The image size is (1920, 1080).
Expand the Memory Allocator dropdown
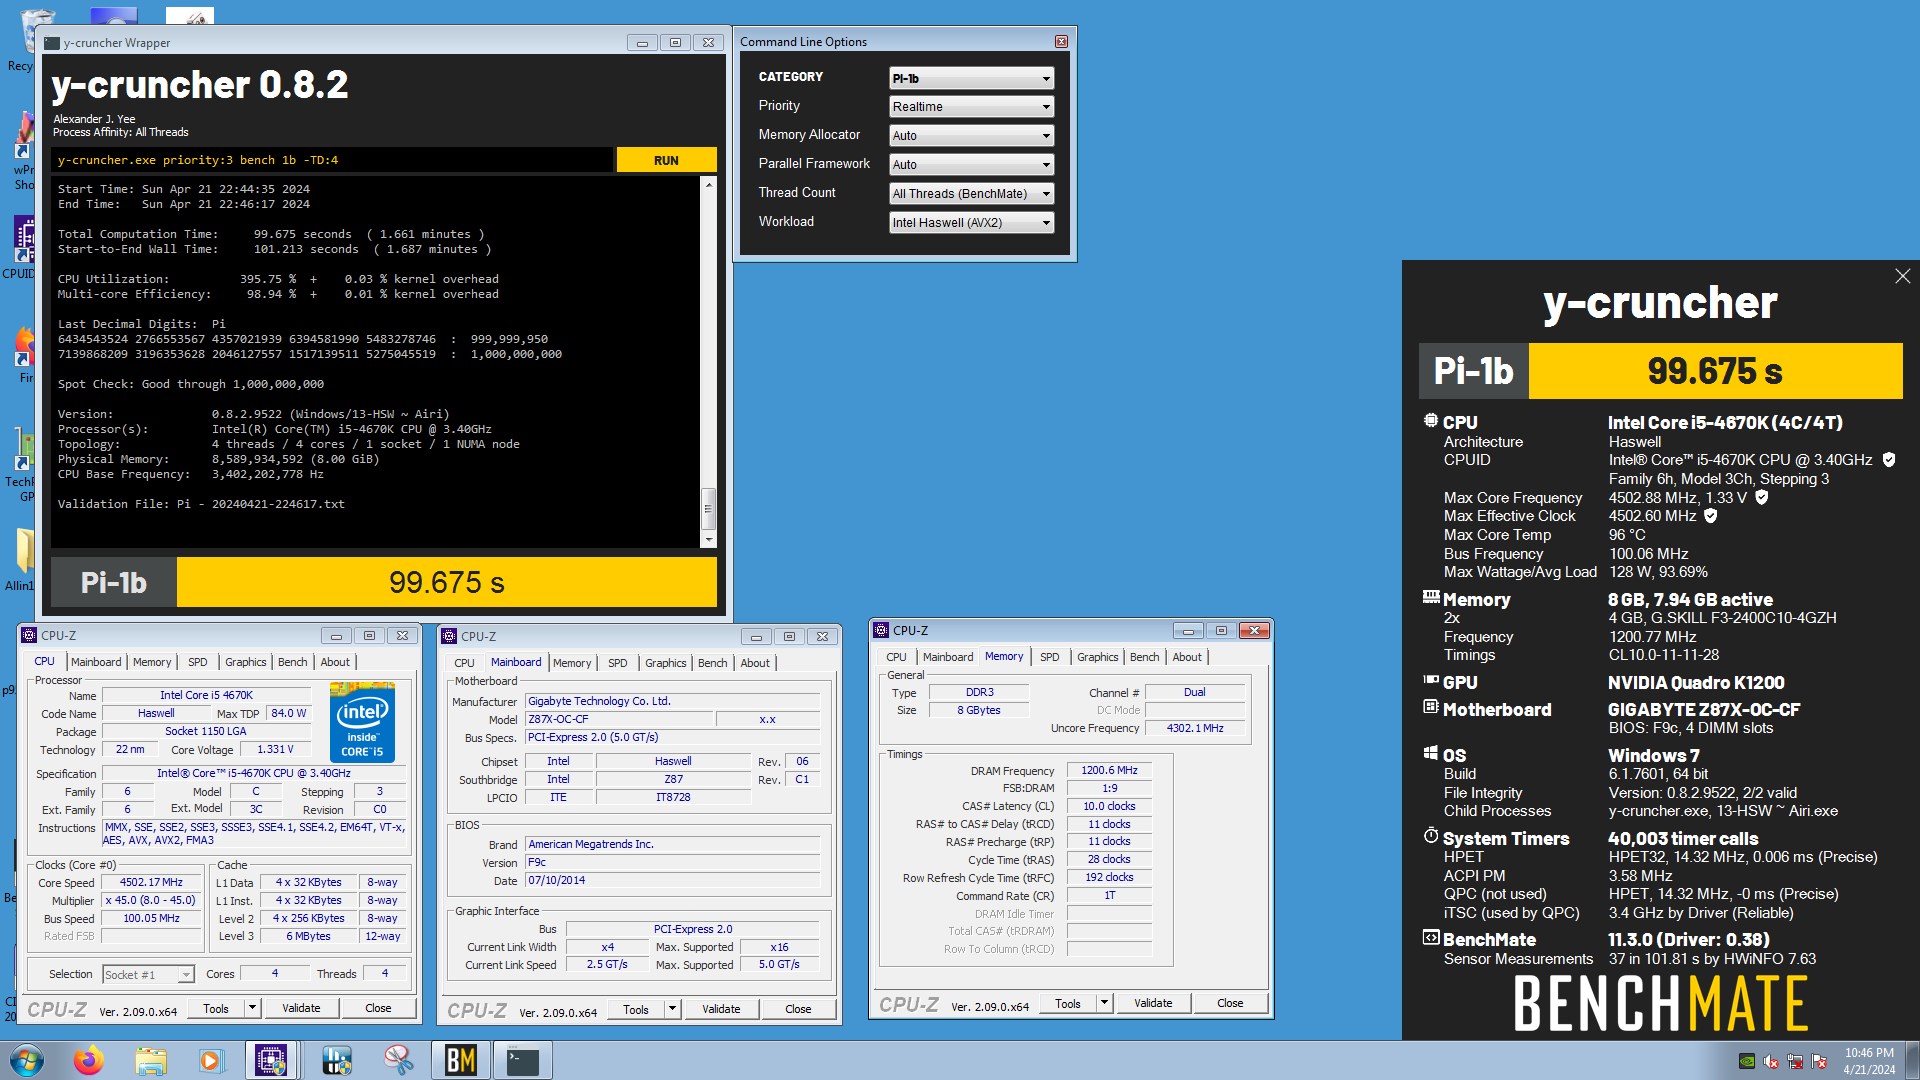tap(972, 136)
